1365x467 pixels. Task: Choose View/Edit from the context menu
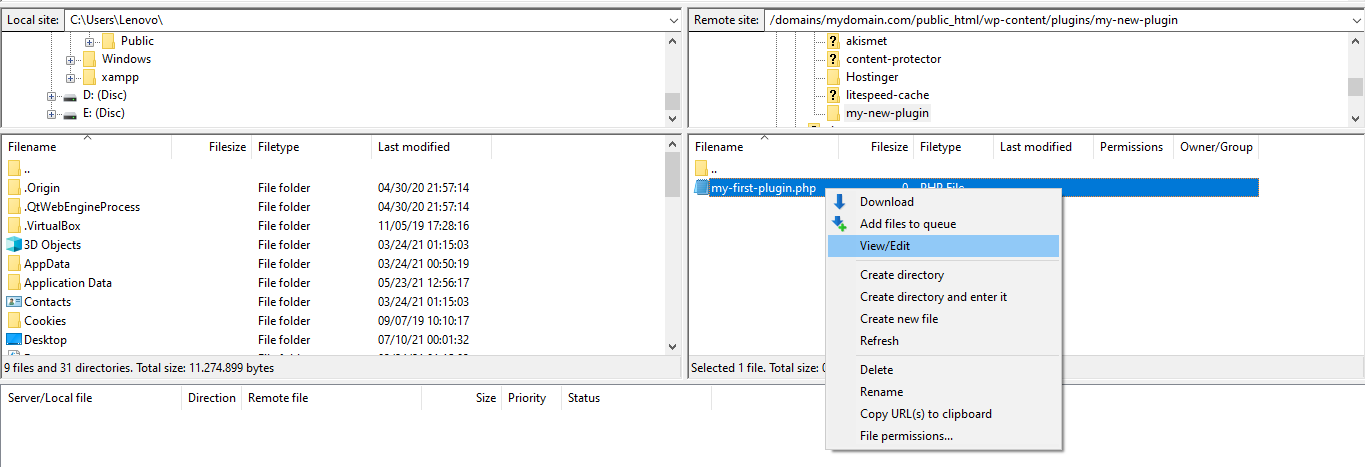885,246
